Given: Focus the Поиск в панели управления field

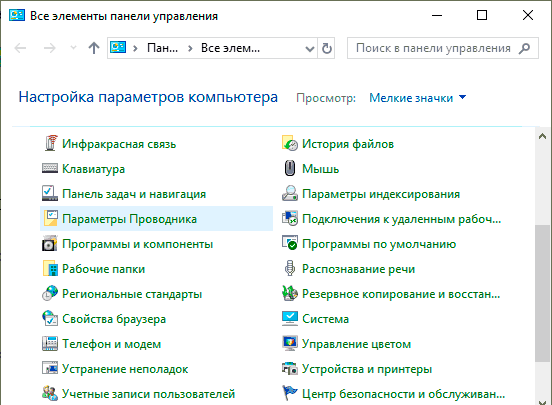Looking at the screenshot, I should click(443, 48).
